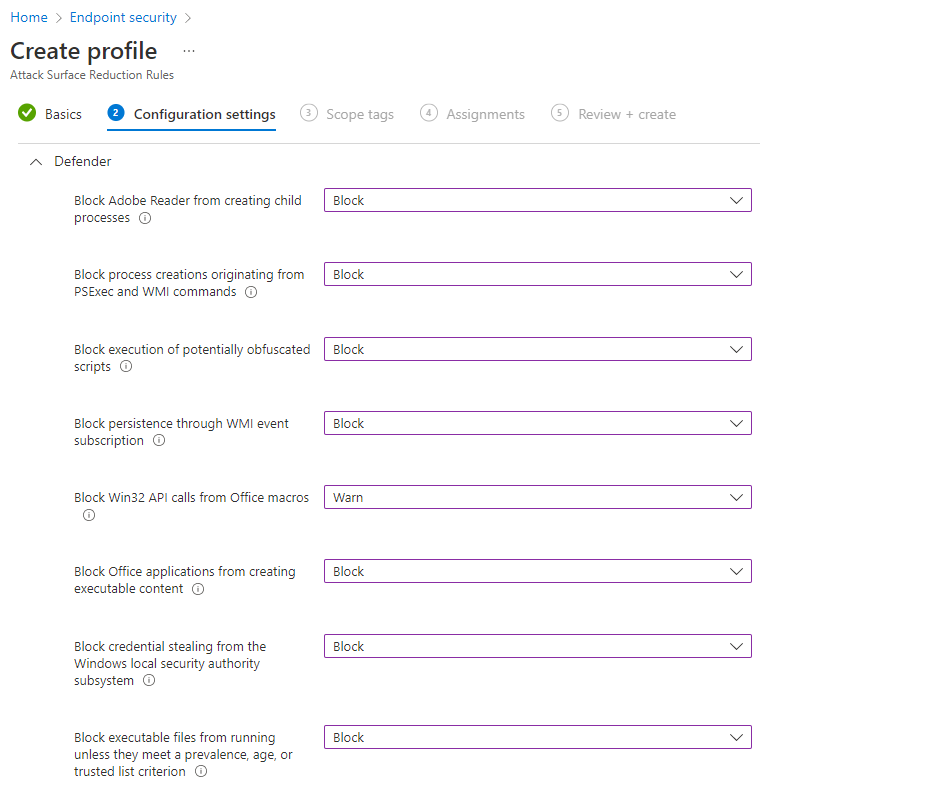Expand dropdown for credential stealing rule
The height and width of the screenshot is (802, 942).
538,646
